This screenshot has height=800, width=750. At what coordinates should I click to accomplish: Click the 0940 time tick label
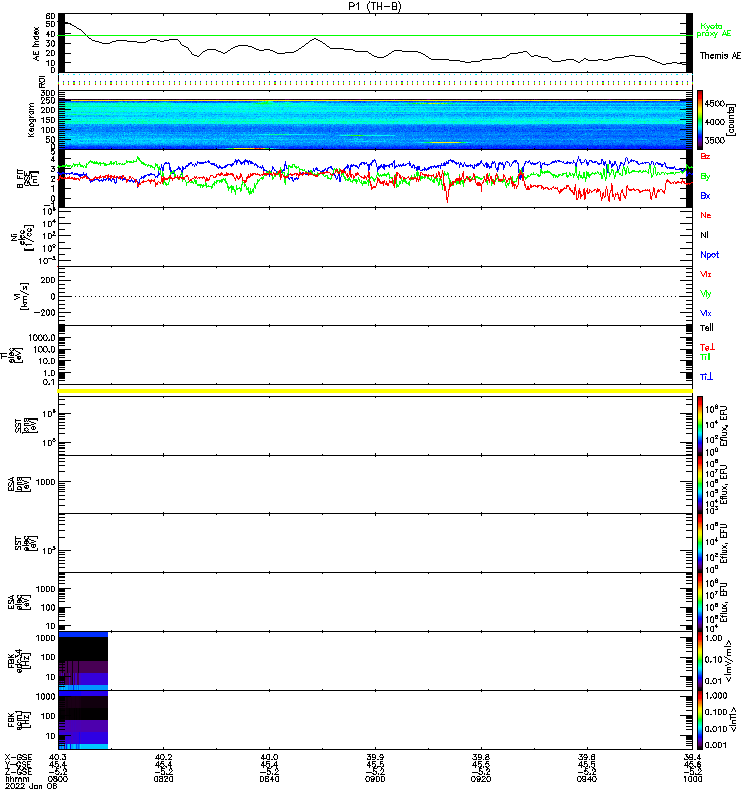pos(587,779)
